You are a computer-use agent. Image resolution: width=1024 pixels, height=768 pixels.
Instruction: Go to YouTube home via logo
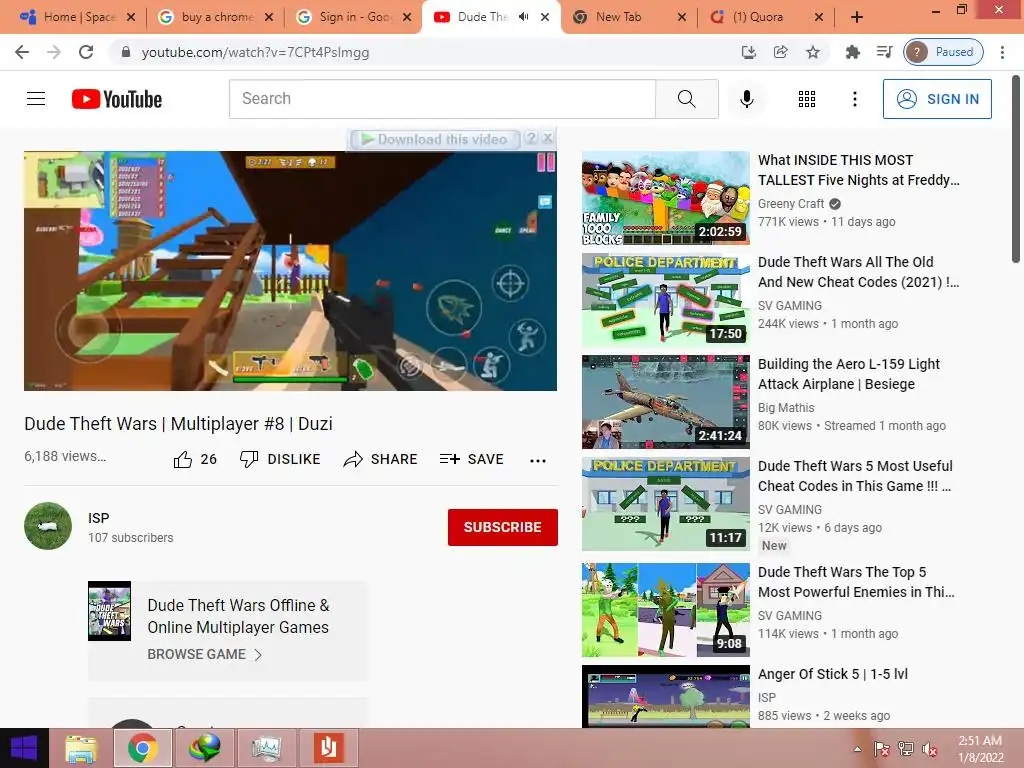117,99
